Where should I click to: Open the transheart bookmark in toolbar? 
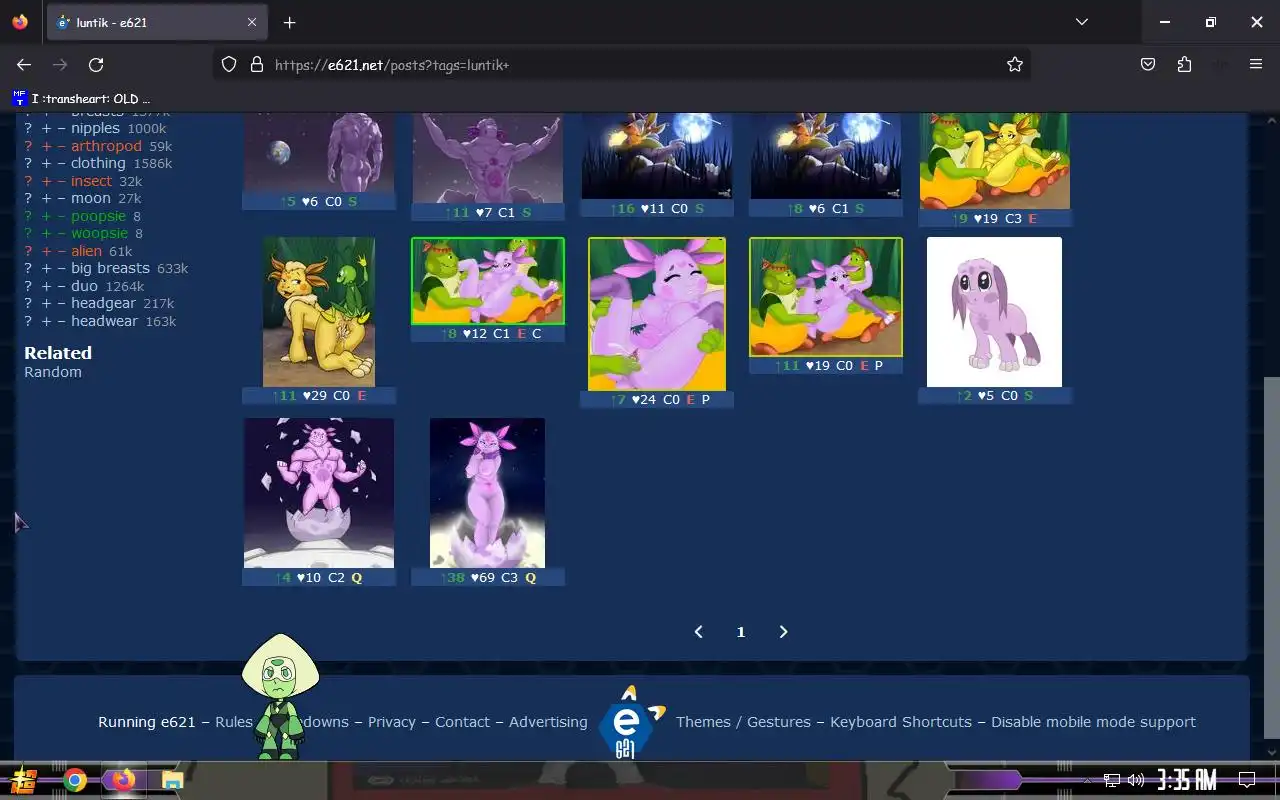(81, 98)
